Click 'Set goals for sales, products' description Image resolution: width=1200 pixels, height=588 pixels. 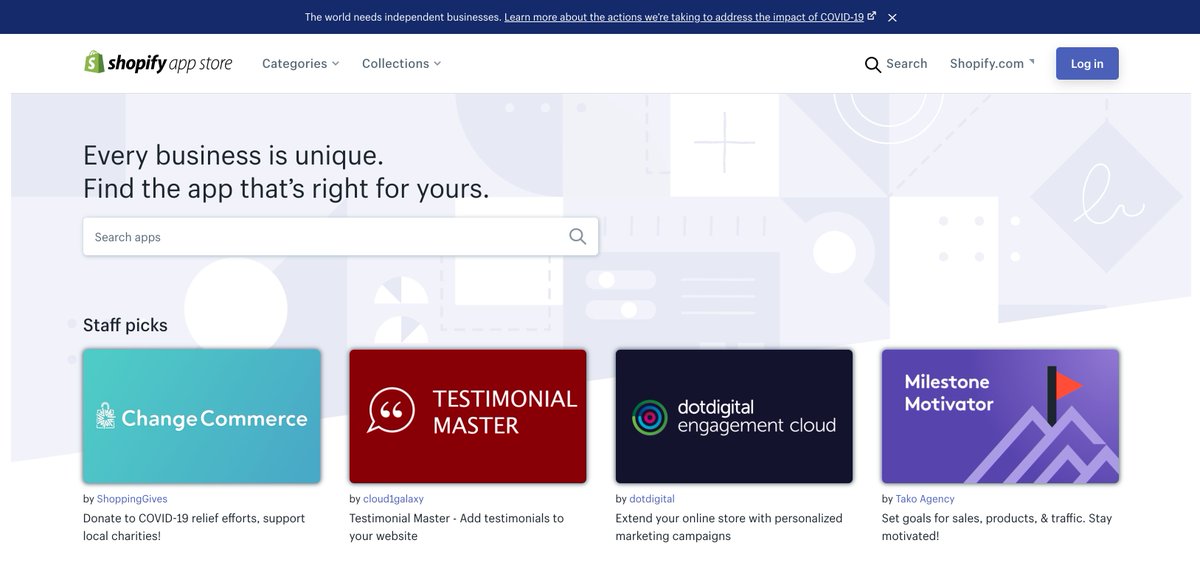(x=997, y=527)
